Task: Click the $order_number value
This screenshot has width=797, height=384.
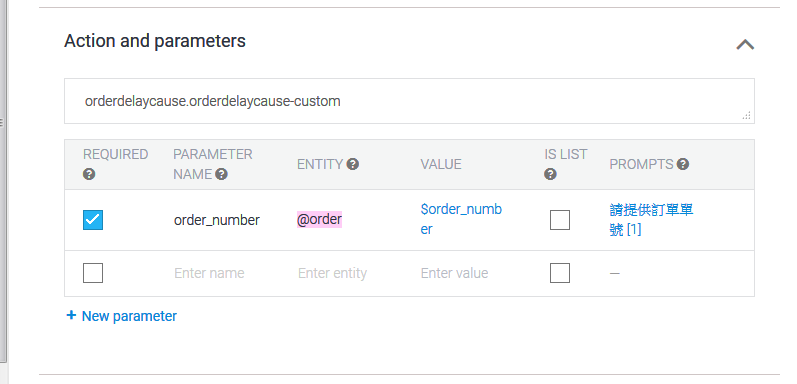Action: [461, 219]
